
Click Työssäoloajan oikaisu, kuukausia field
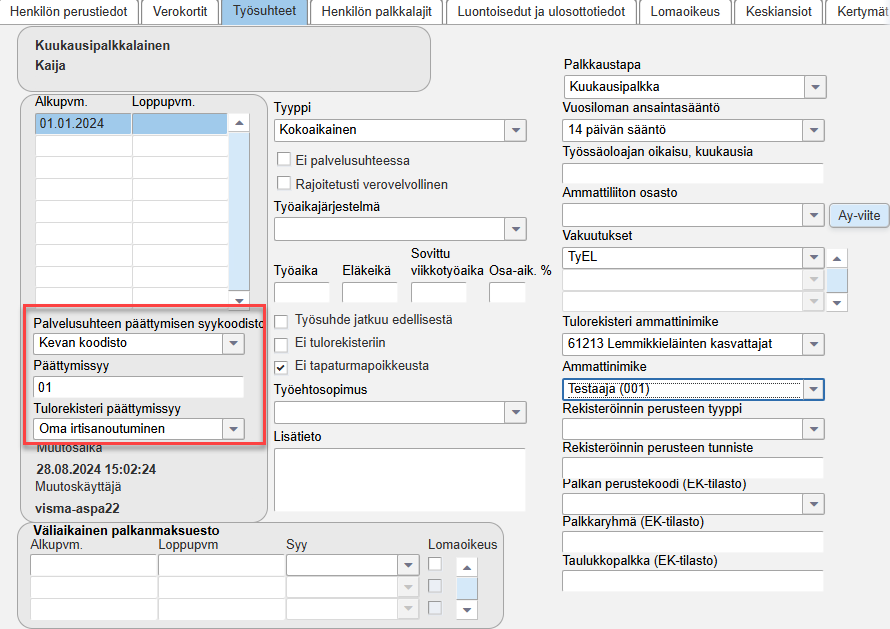[x=692, y=173]
